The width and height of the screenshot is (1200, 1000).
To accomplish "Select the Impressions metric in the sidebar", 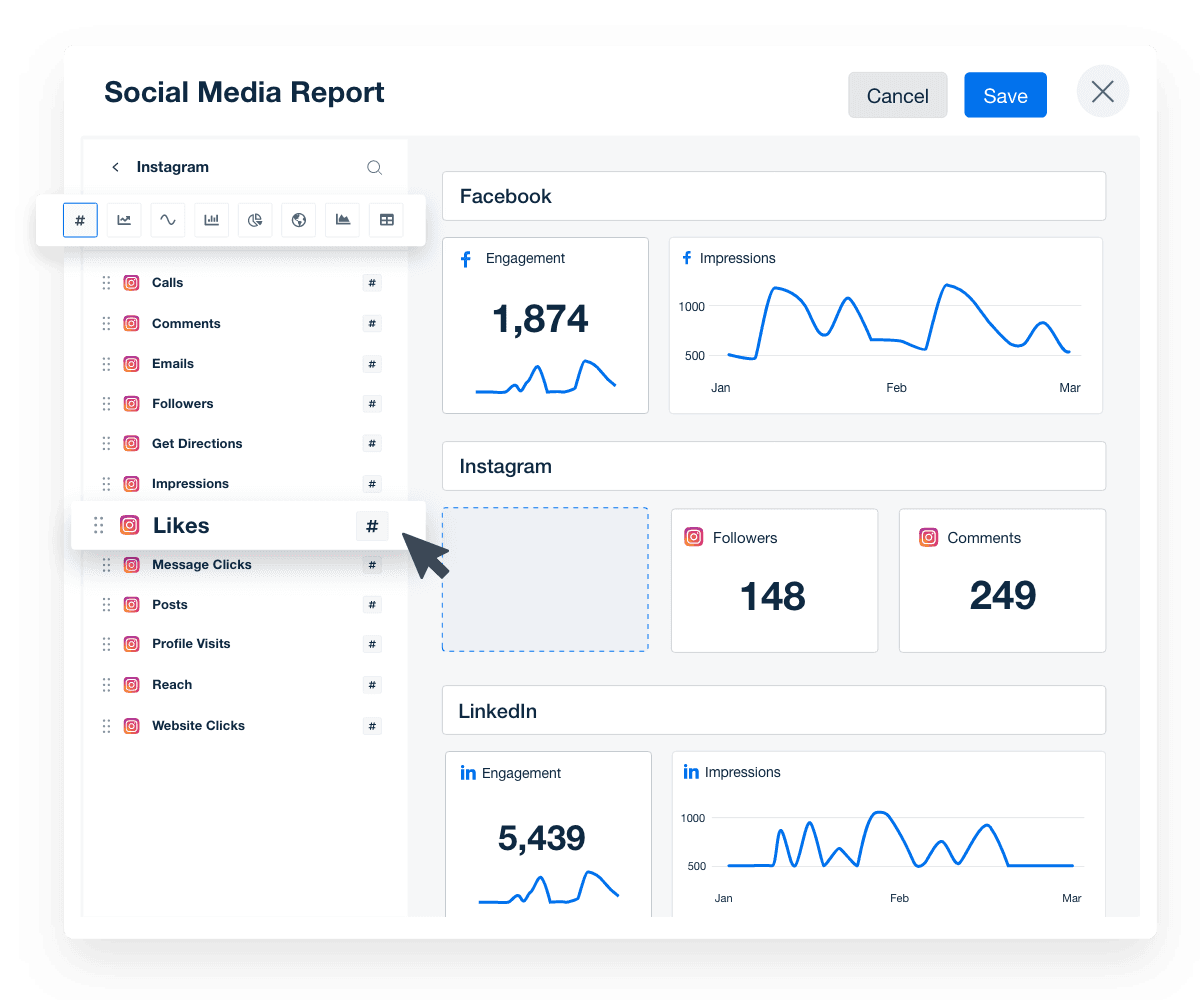I will [x=190, y=484].
